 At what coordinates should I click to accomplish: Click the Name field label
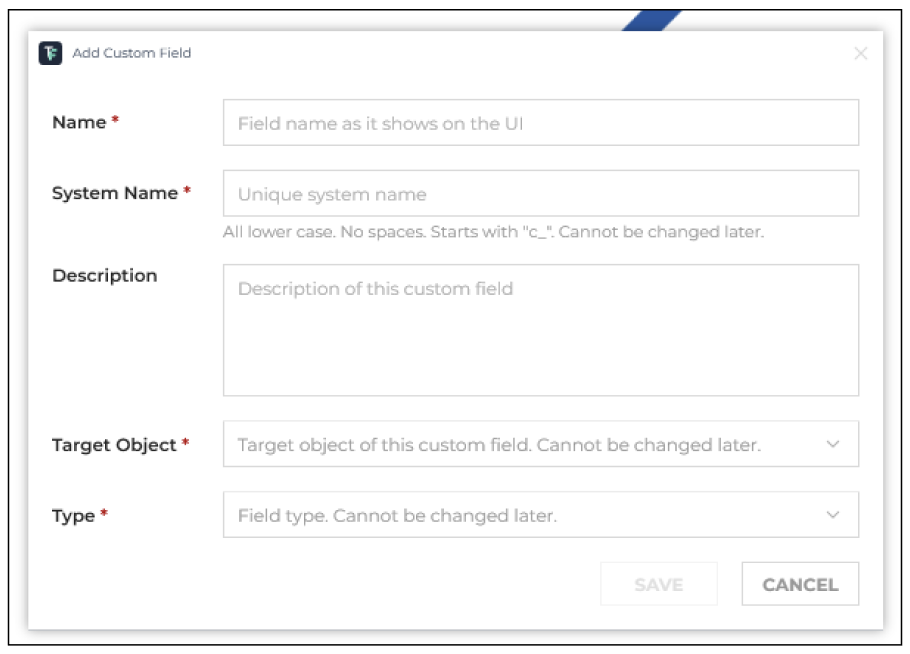tap(79, 122)
